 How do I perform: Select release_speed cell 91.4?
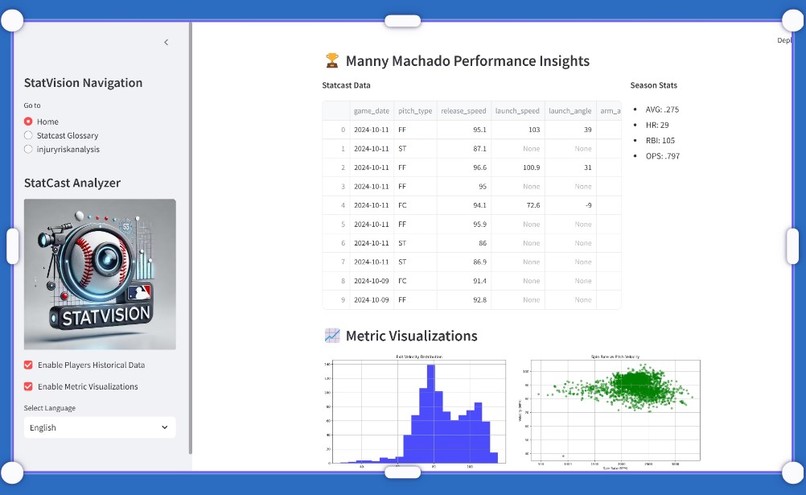point(464,281)
